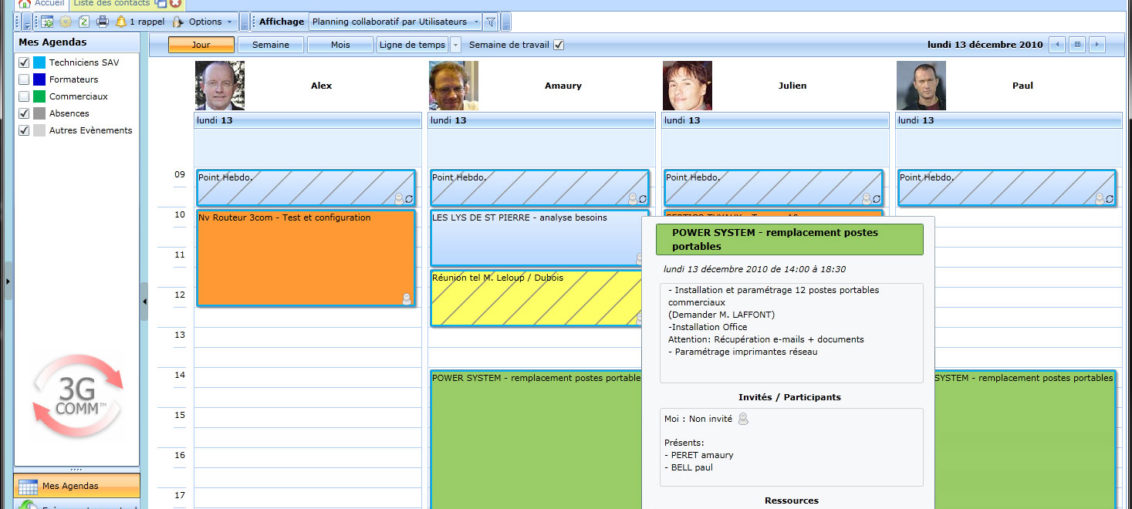Click the left toolbar overflow handle arrow
Viewport: 1132px width, 509px height.
click(x=27, y=22)
